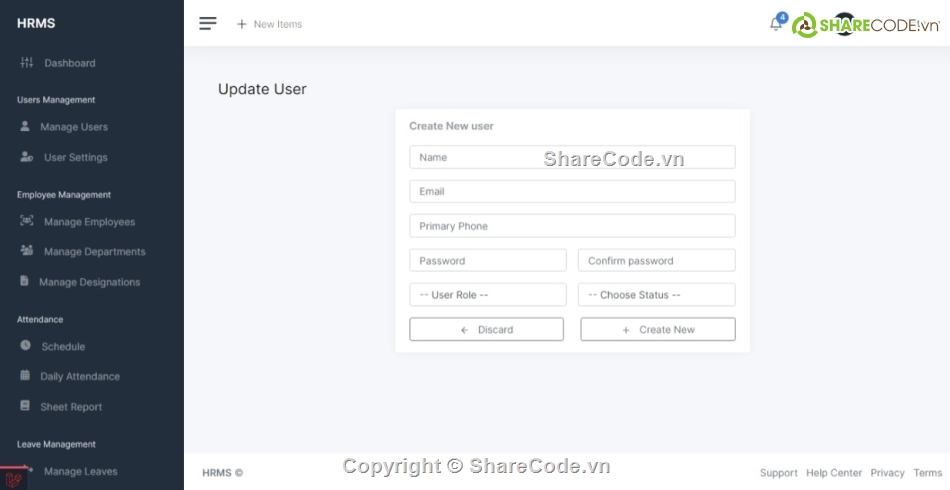Open the New Items menu
Screen dimensions: 950x490
(269, 24)
